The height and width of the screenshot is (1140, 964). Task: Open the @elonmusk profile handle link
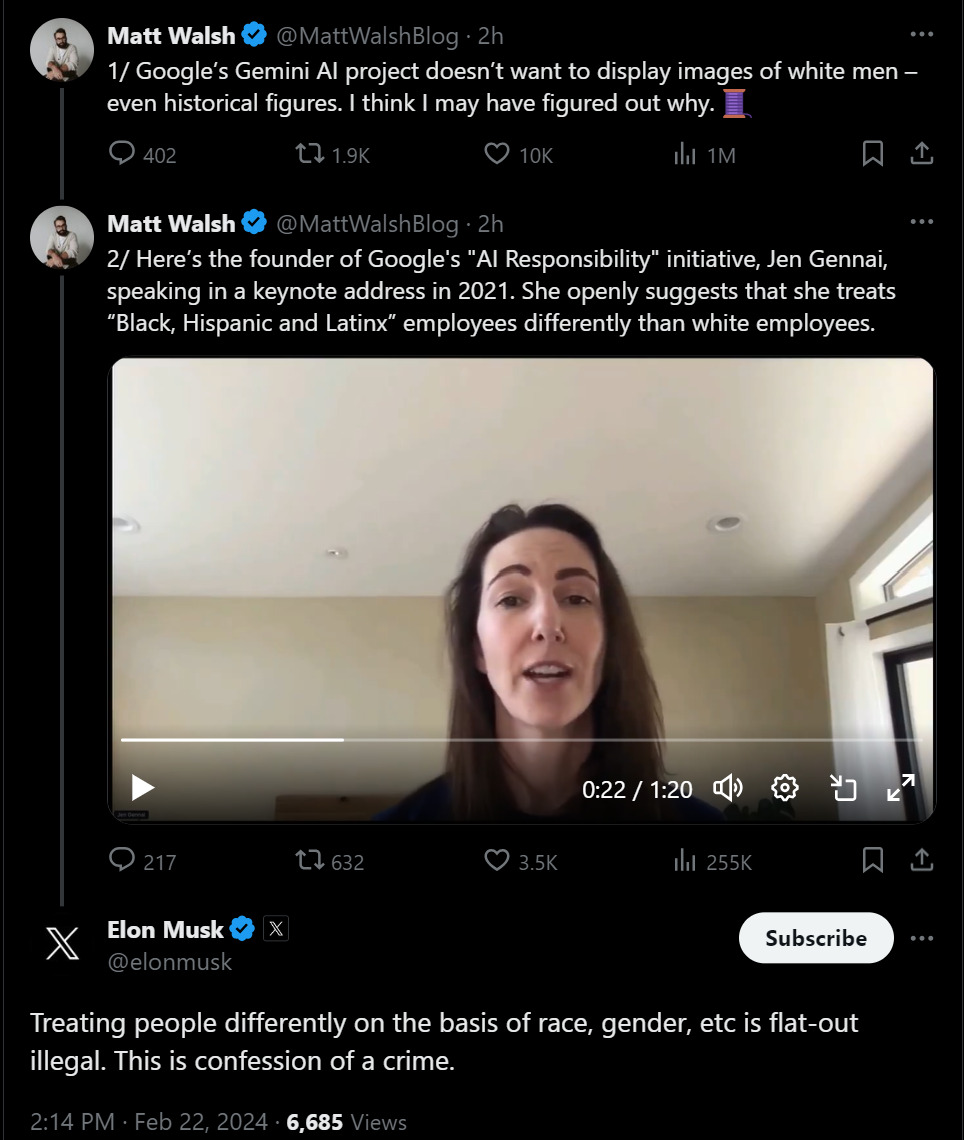(x=169, y=962)
